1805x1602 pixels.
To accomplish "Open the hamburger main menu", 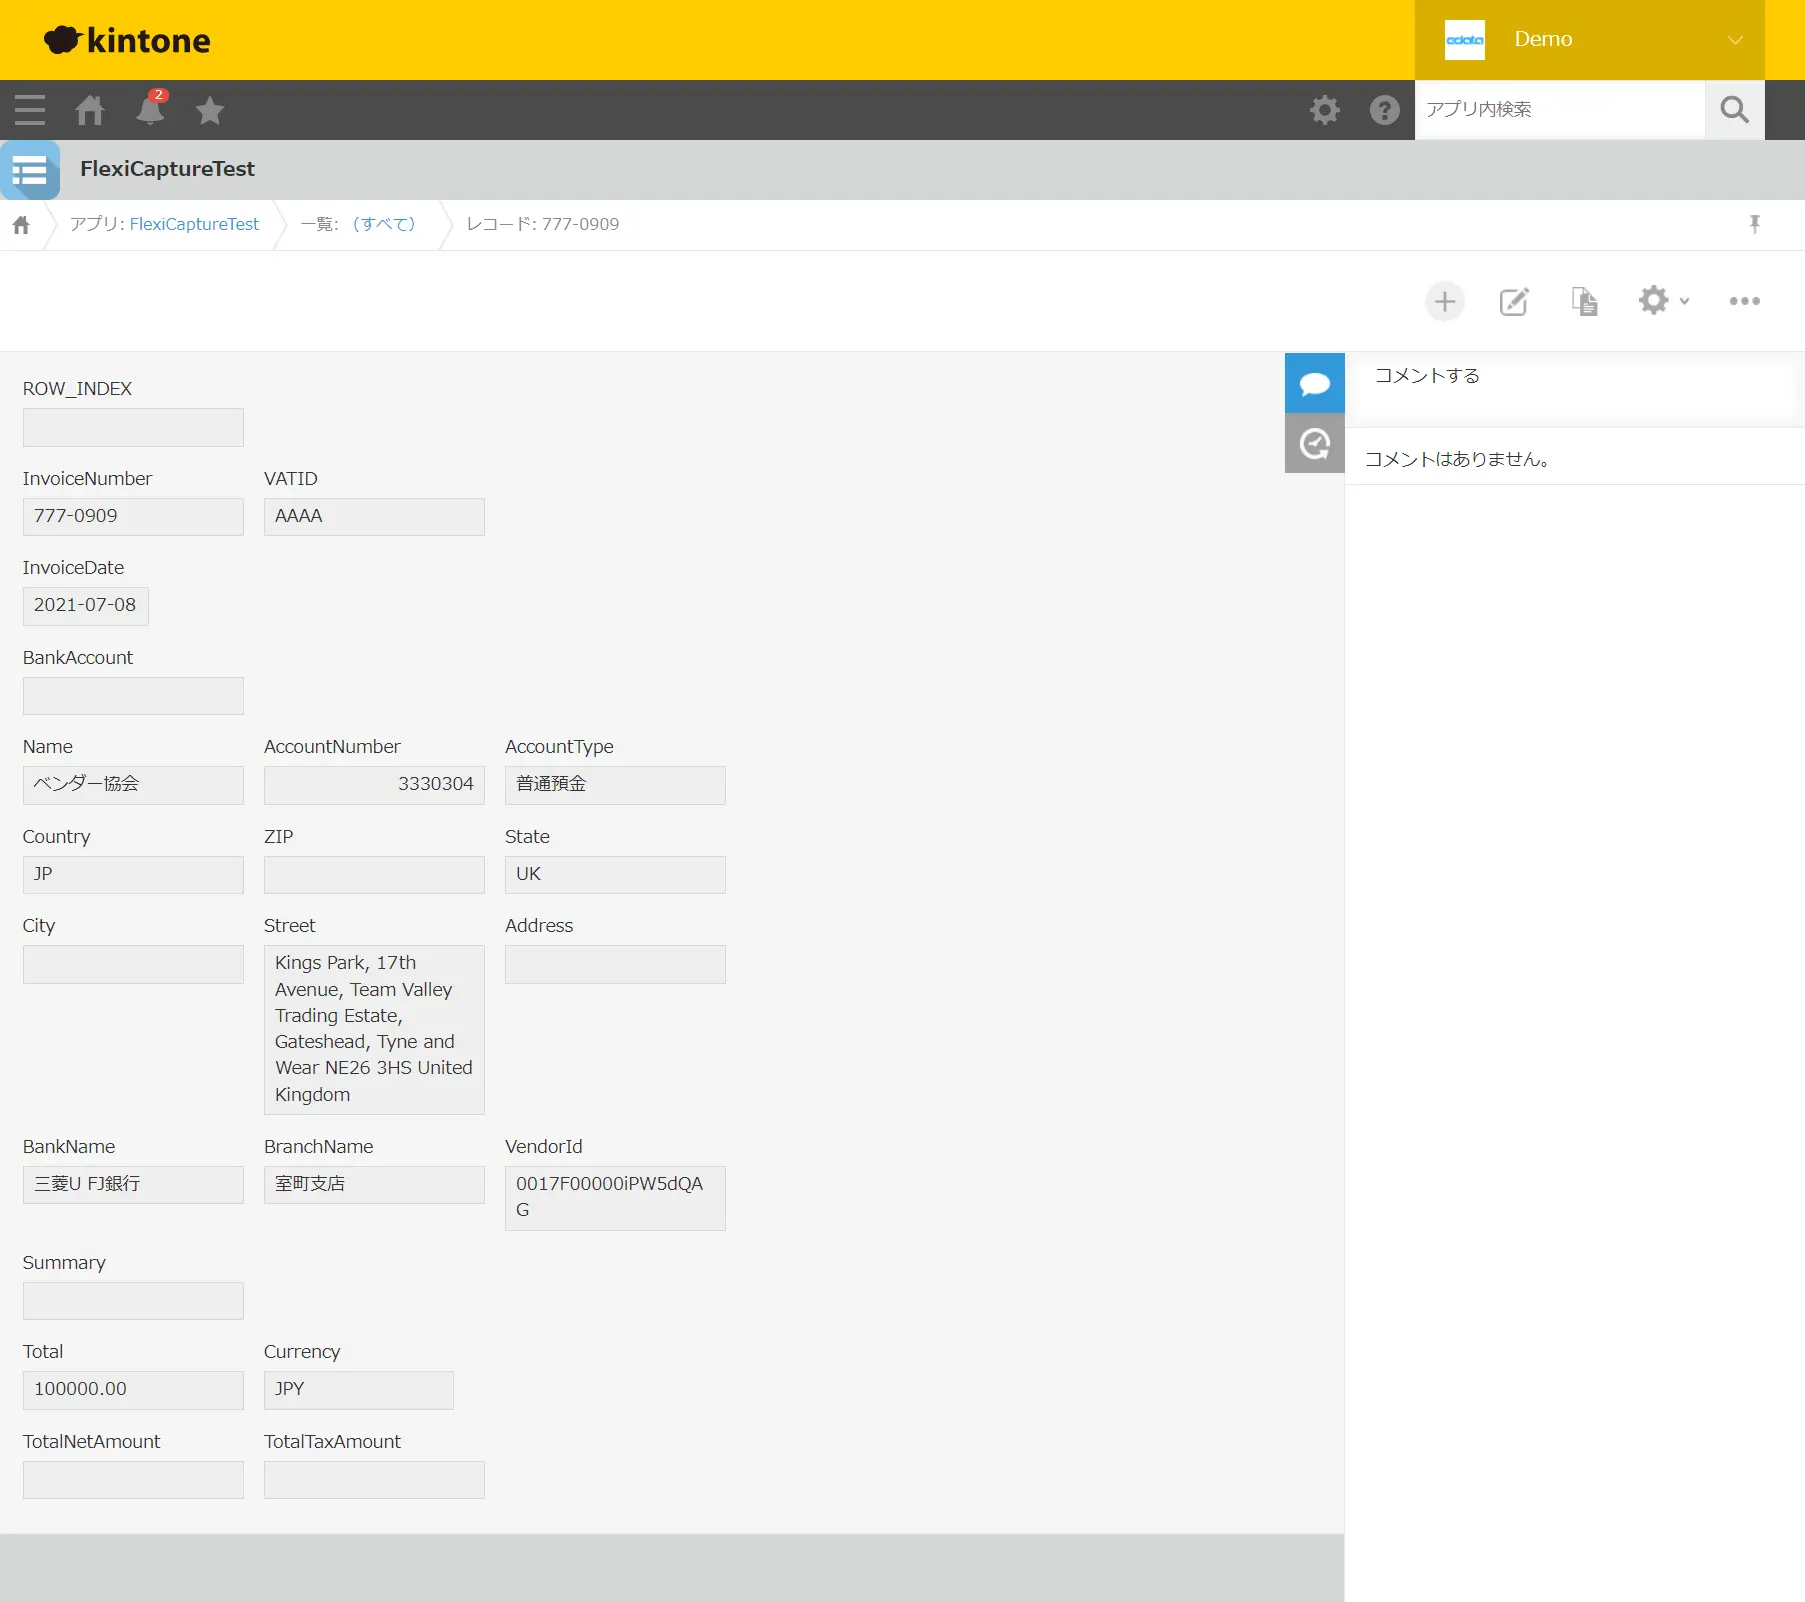I will coord(30,110).
